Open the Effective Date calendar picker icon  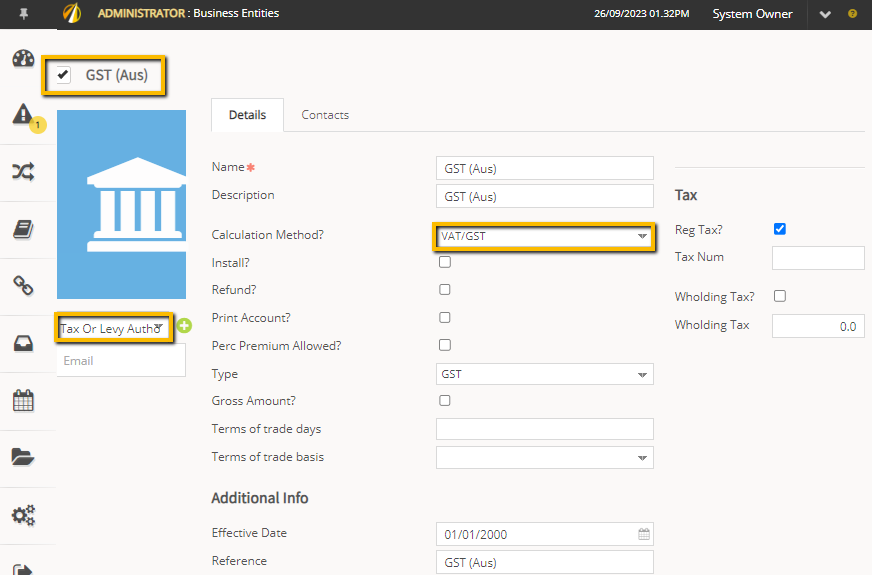(644, 534)
